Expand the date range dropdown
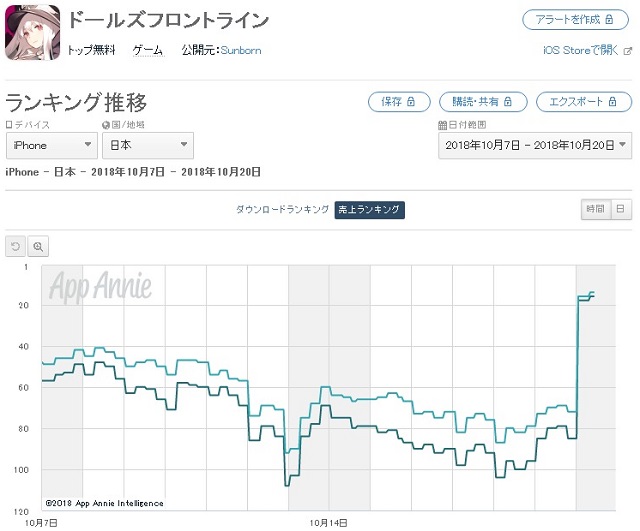The height and width of the screenshot is (531, 640). (535, 145)
